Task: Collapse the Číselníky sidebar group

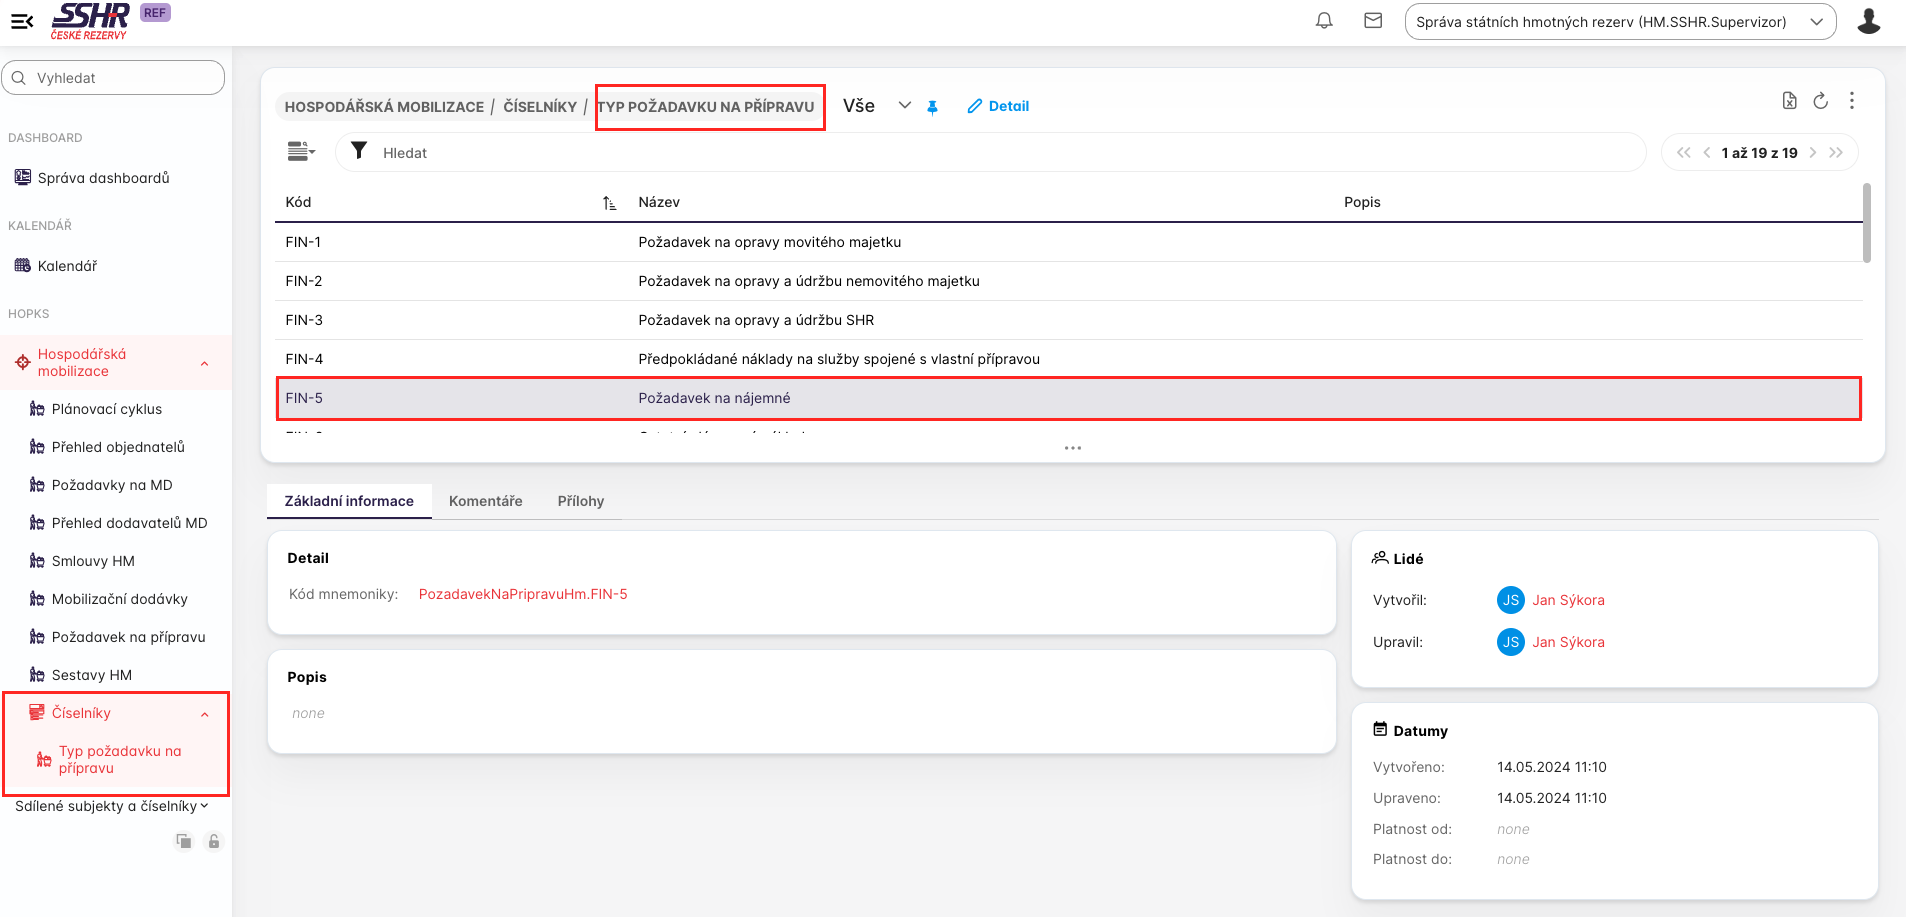Action: click(204, 714)
